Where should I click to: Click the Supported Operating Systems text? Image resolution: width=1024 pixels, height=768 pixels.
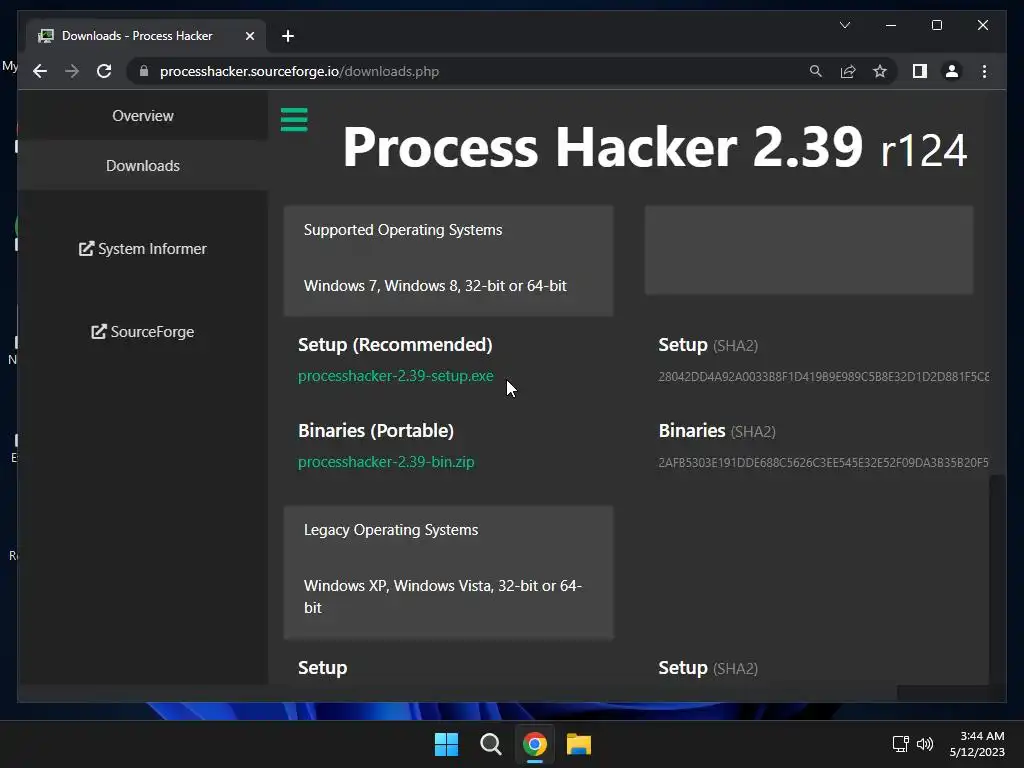403,230
